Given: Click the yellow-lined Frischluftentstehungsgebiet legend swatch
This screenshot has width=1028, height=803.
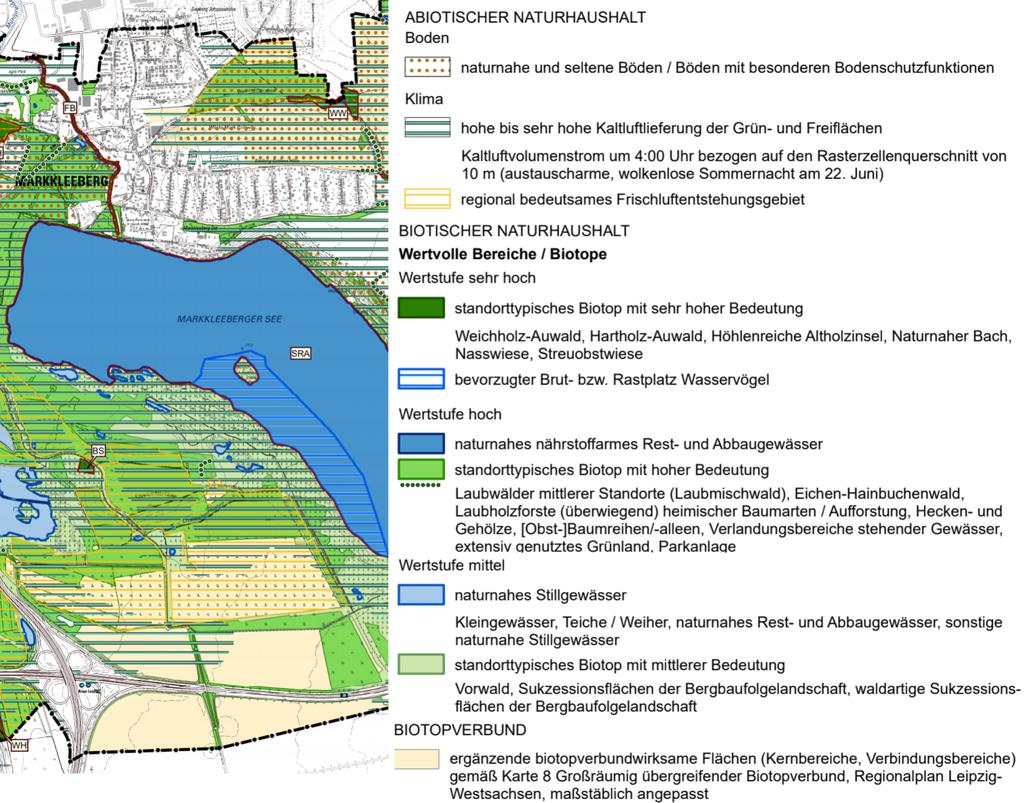Looking at the screenshot, I should pyautogui.click(x=427, y=199).
